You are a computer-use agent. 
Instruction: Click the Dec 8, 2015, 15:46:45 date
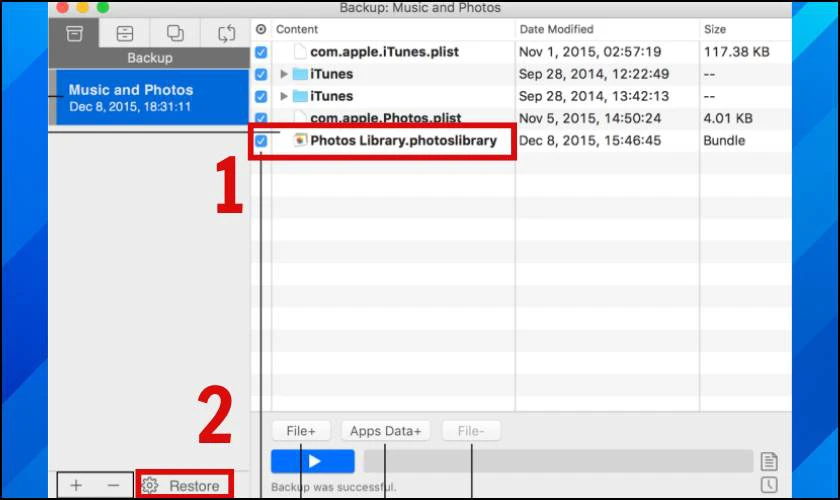tap(590, 140)
